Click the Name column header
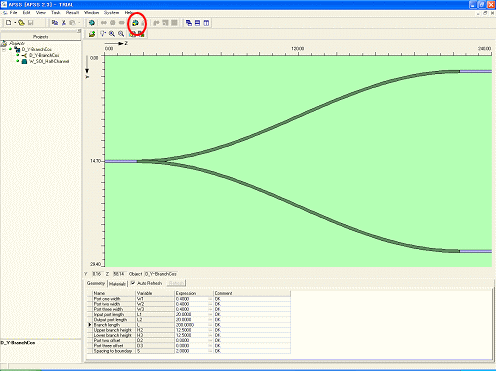 pos(114,293)
